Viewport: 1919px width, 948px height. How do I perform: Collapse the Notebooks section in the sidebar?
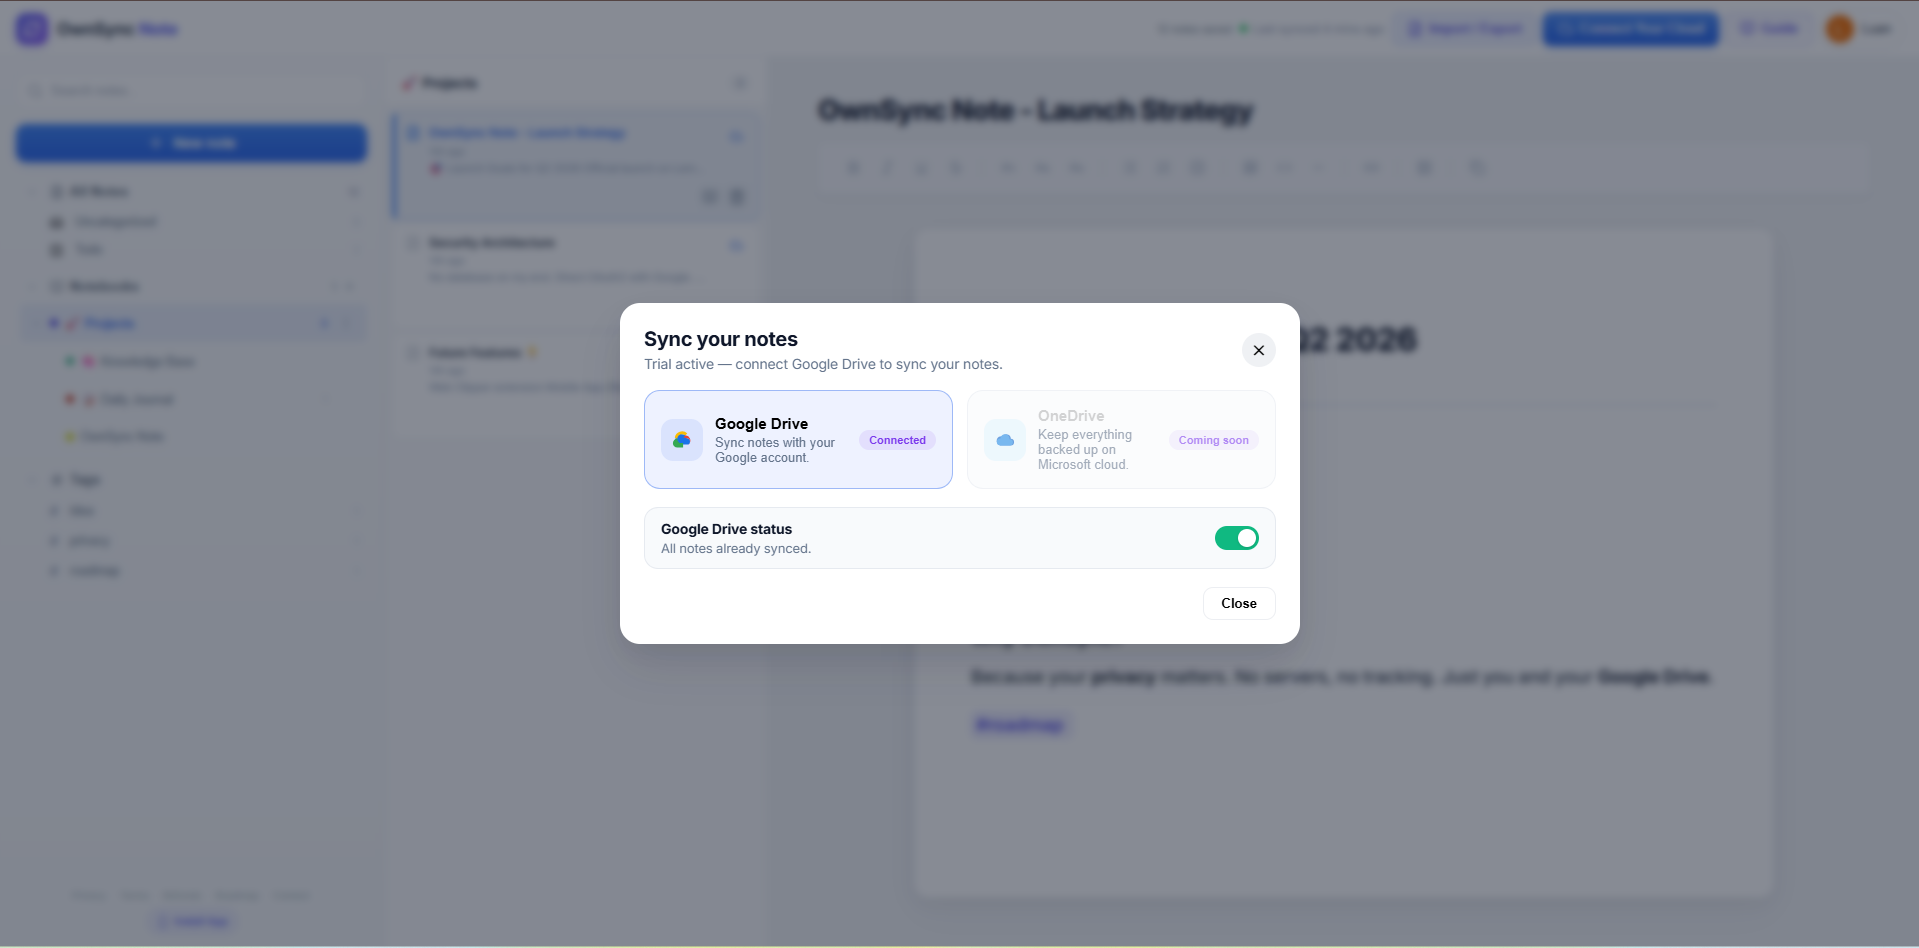coord(32,287)
